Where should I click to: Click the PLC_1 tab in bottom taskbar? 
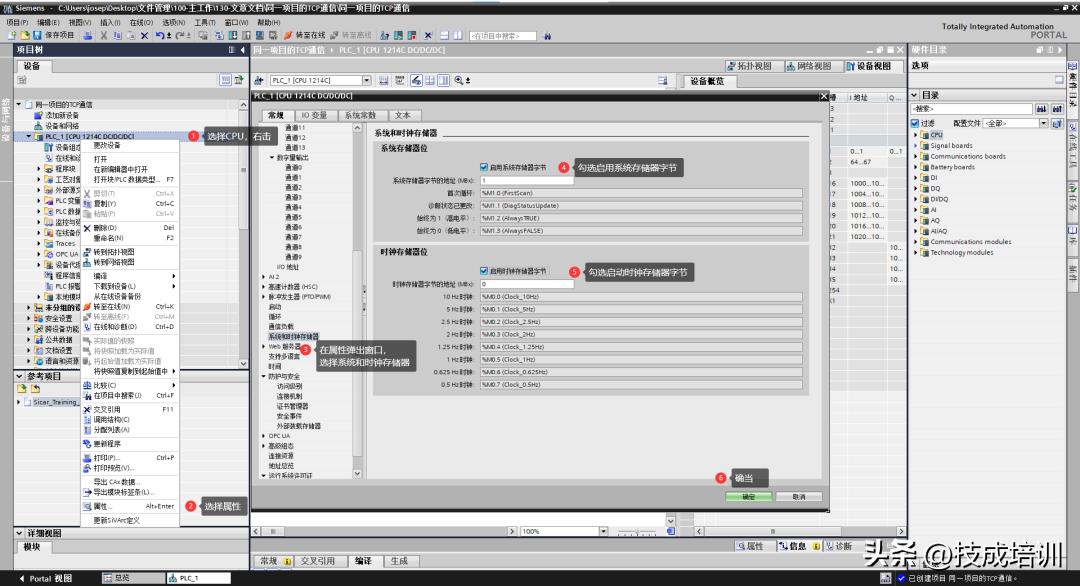coord(198,578)
